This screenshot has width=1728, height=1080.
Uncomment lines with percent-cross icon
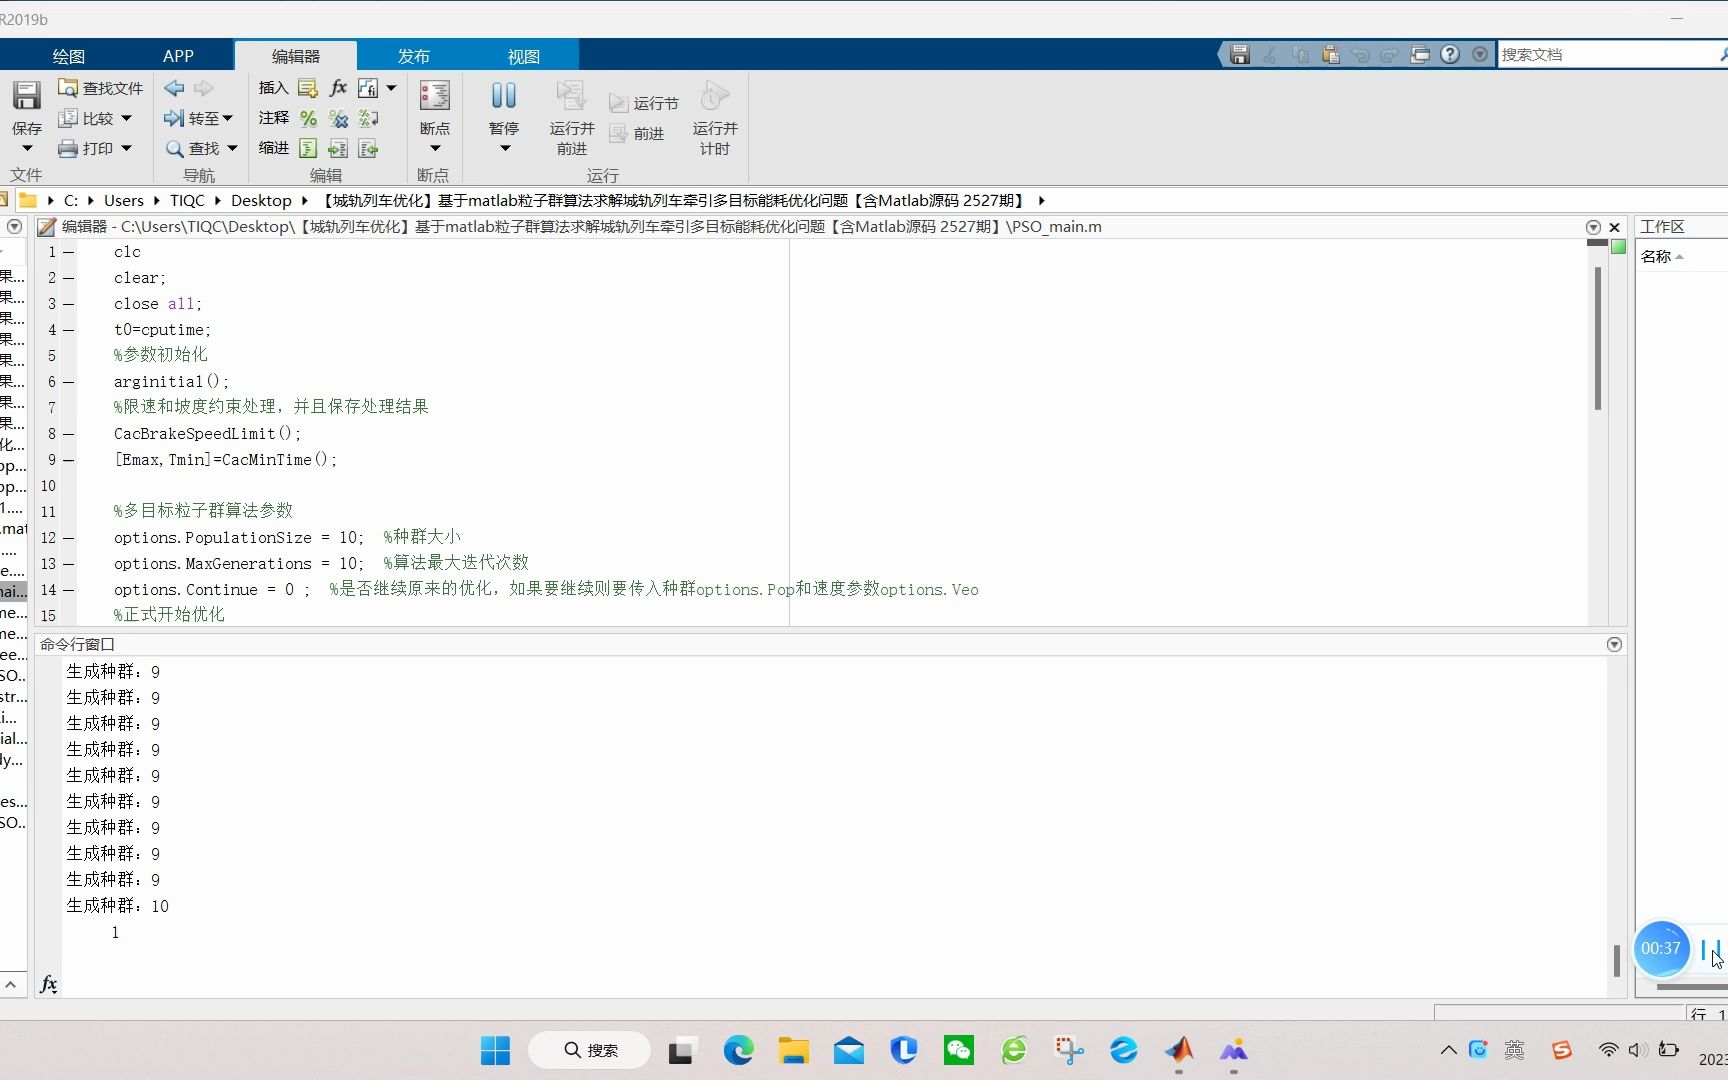[338, 118]
